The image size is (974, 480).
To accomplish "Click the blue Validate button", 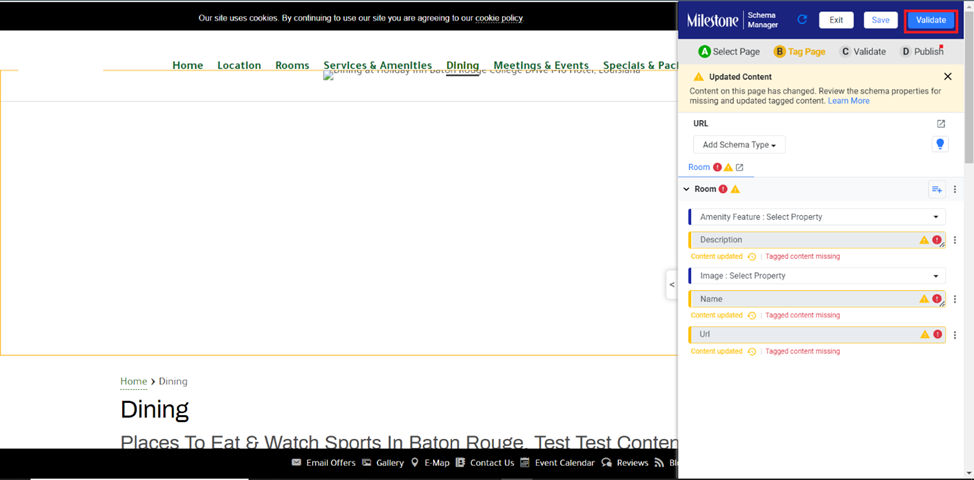I will 931,20.
